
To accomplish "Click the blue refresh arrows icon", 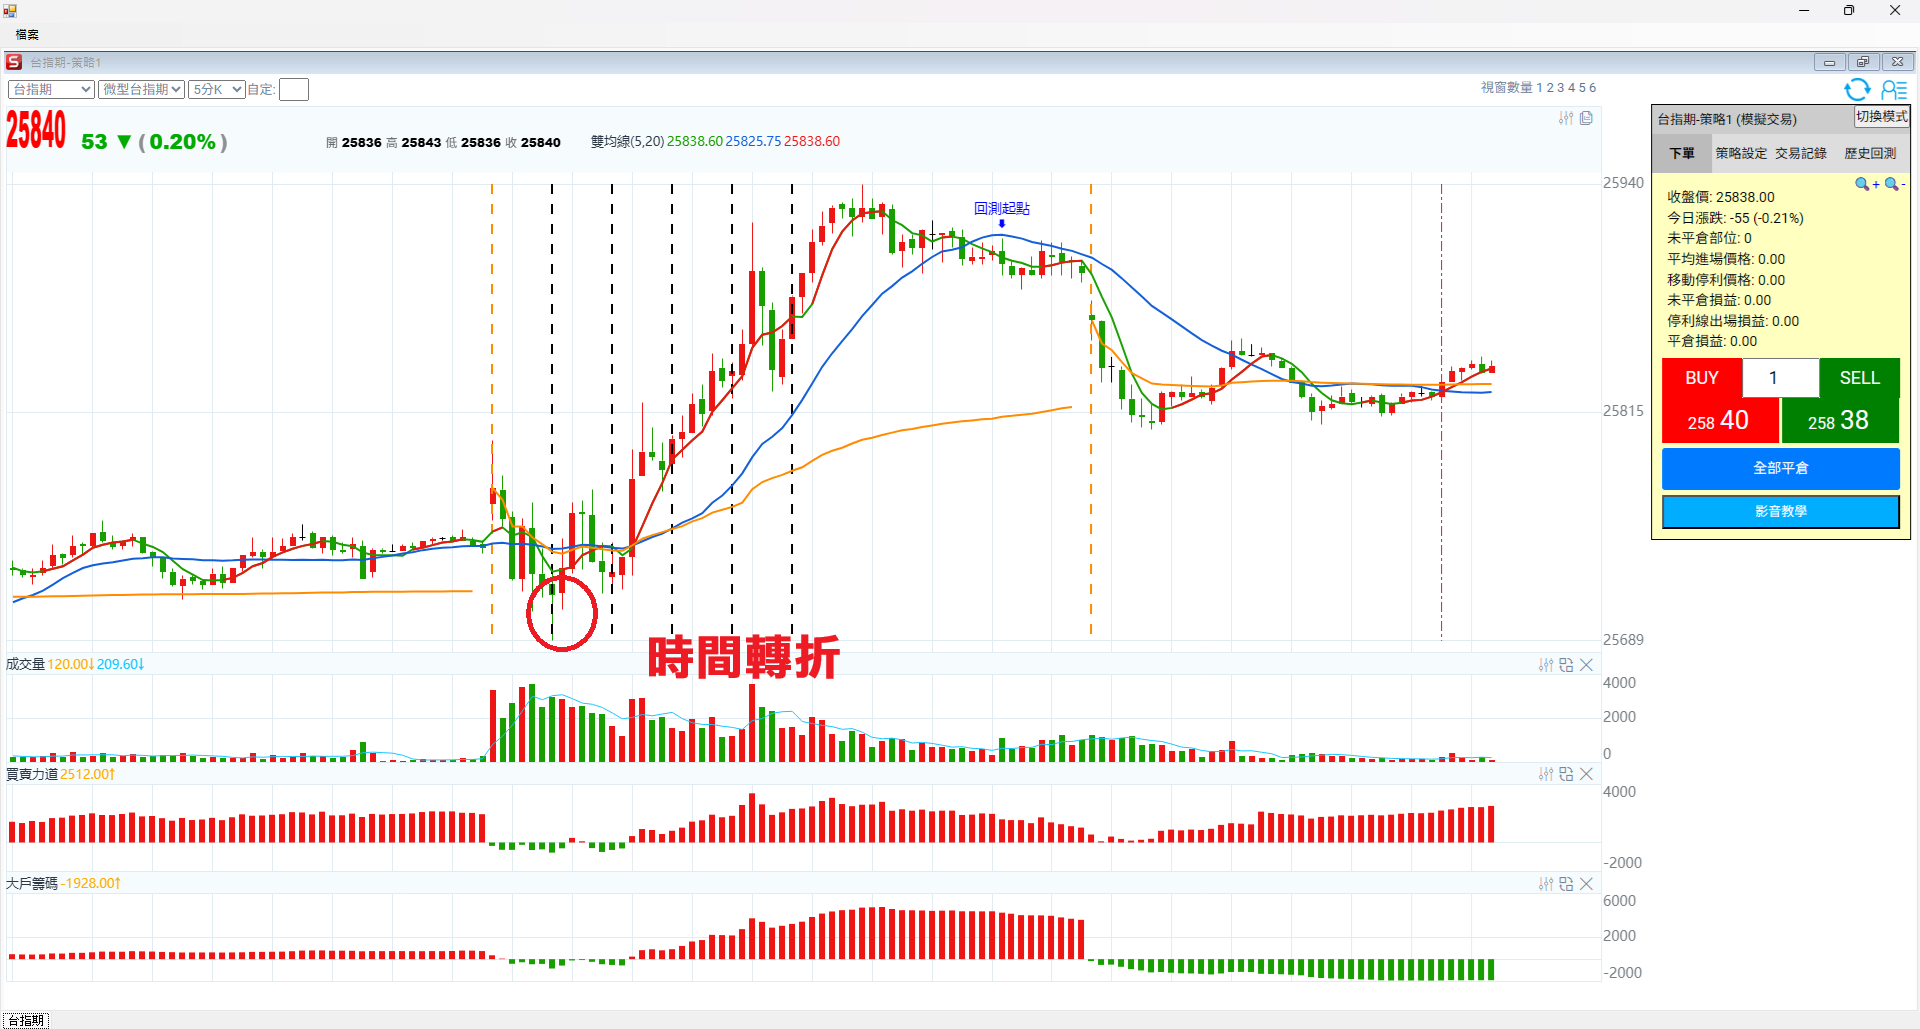I will coord(1857,90).
